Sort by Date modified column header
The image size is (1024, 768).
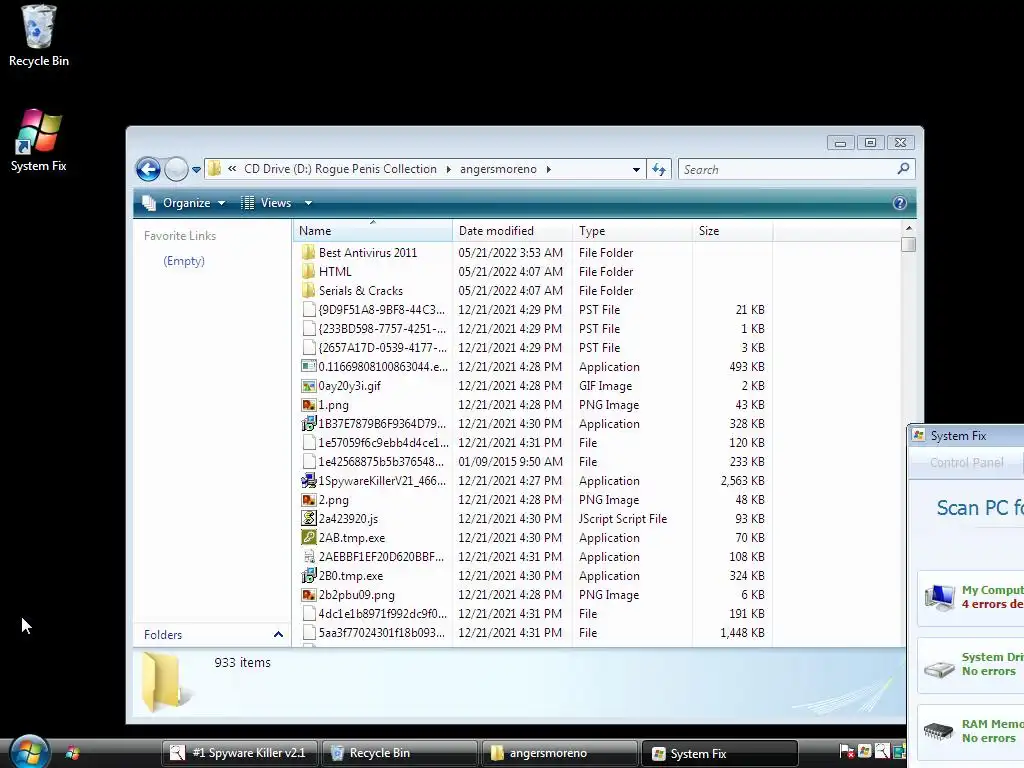pyautogui.click(x=512, y=231)
